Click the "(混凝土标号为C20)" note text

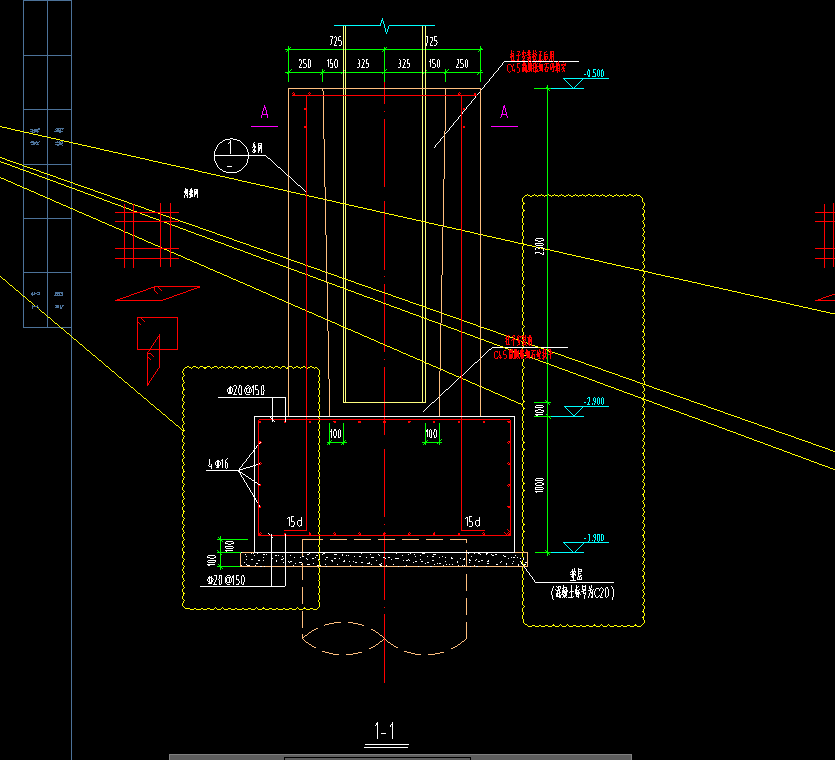pyautogui.click(x=583, y=592)
